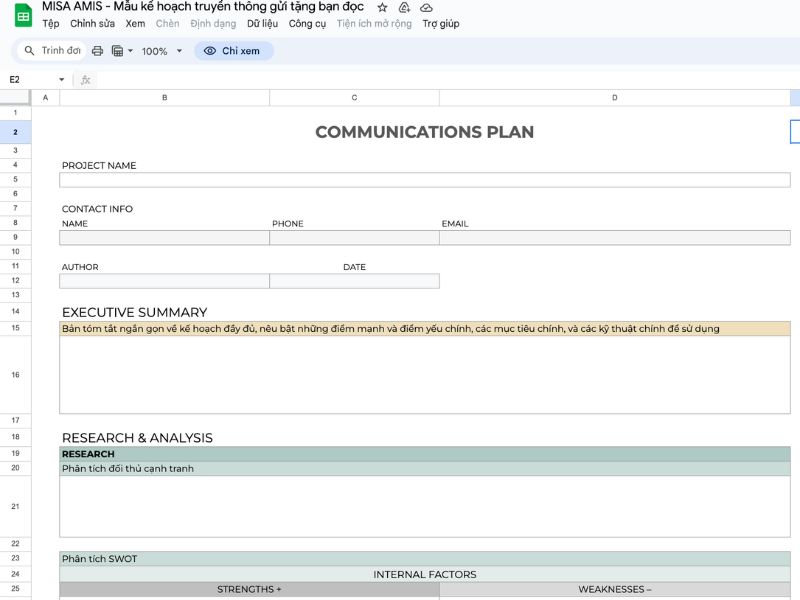Click the move to Drive folder icon
Image resolution: width=800 pixels, height=600 pixels.
coord(404,7)
